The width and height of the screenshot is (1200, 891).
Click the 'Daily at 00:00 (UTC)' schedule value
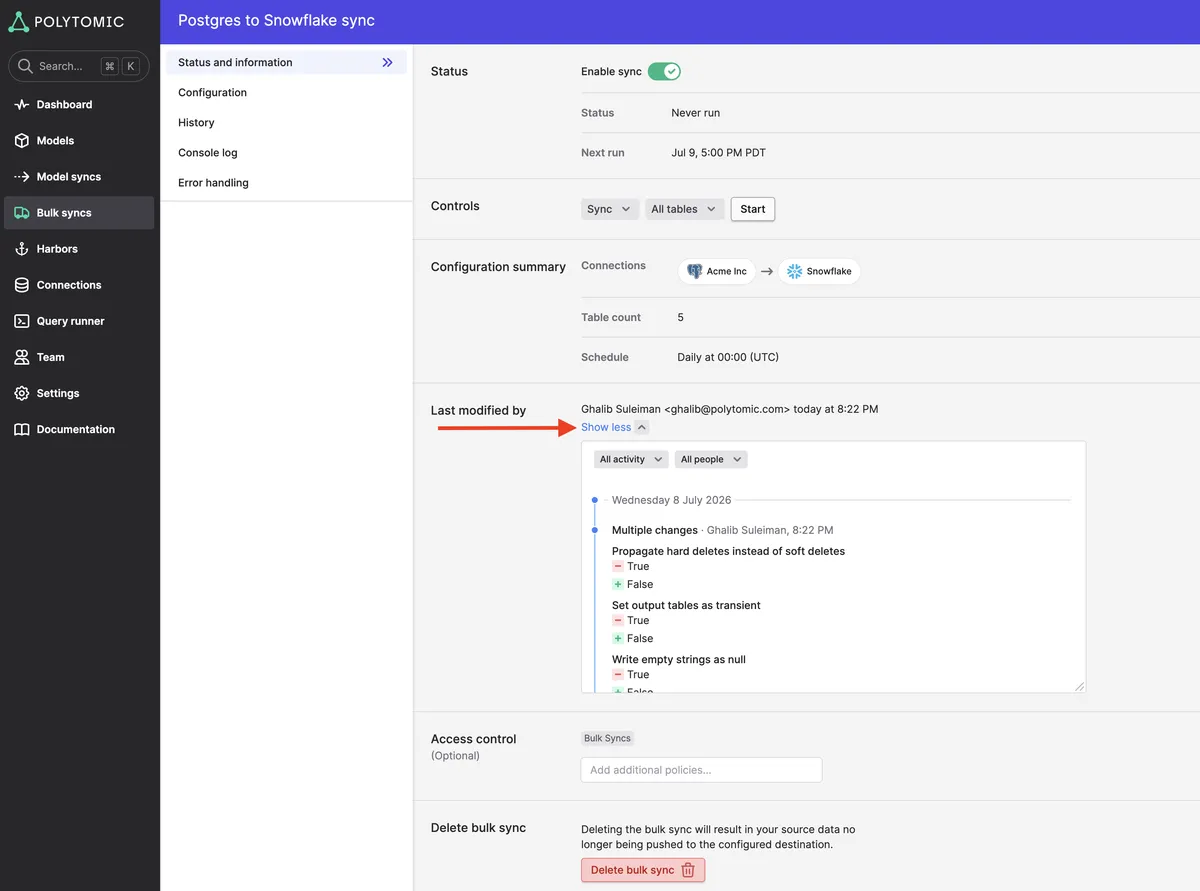tap(728, 357)
